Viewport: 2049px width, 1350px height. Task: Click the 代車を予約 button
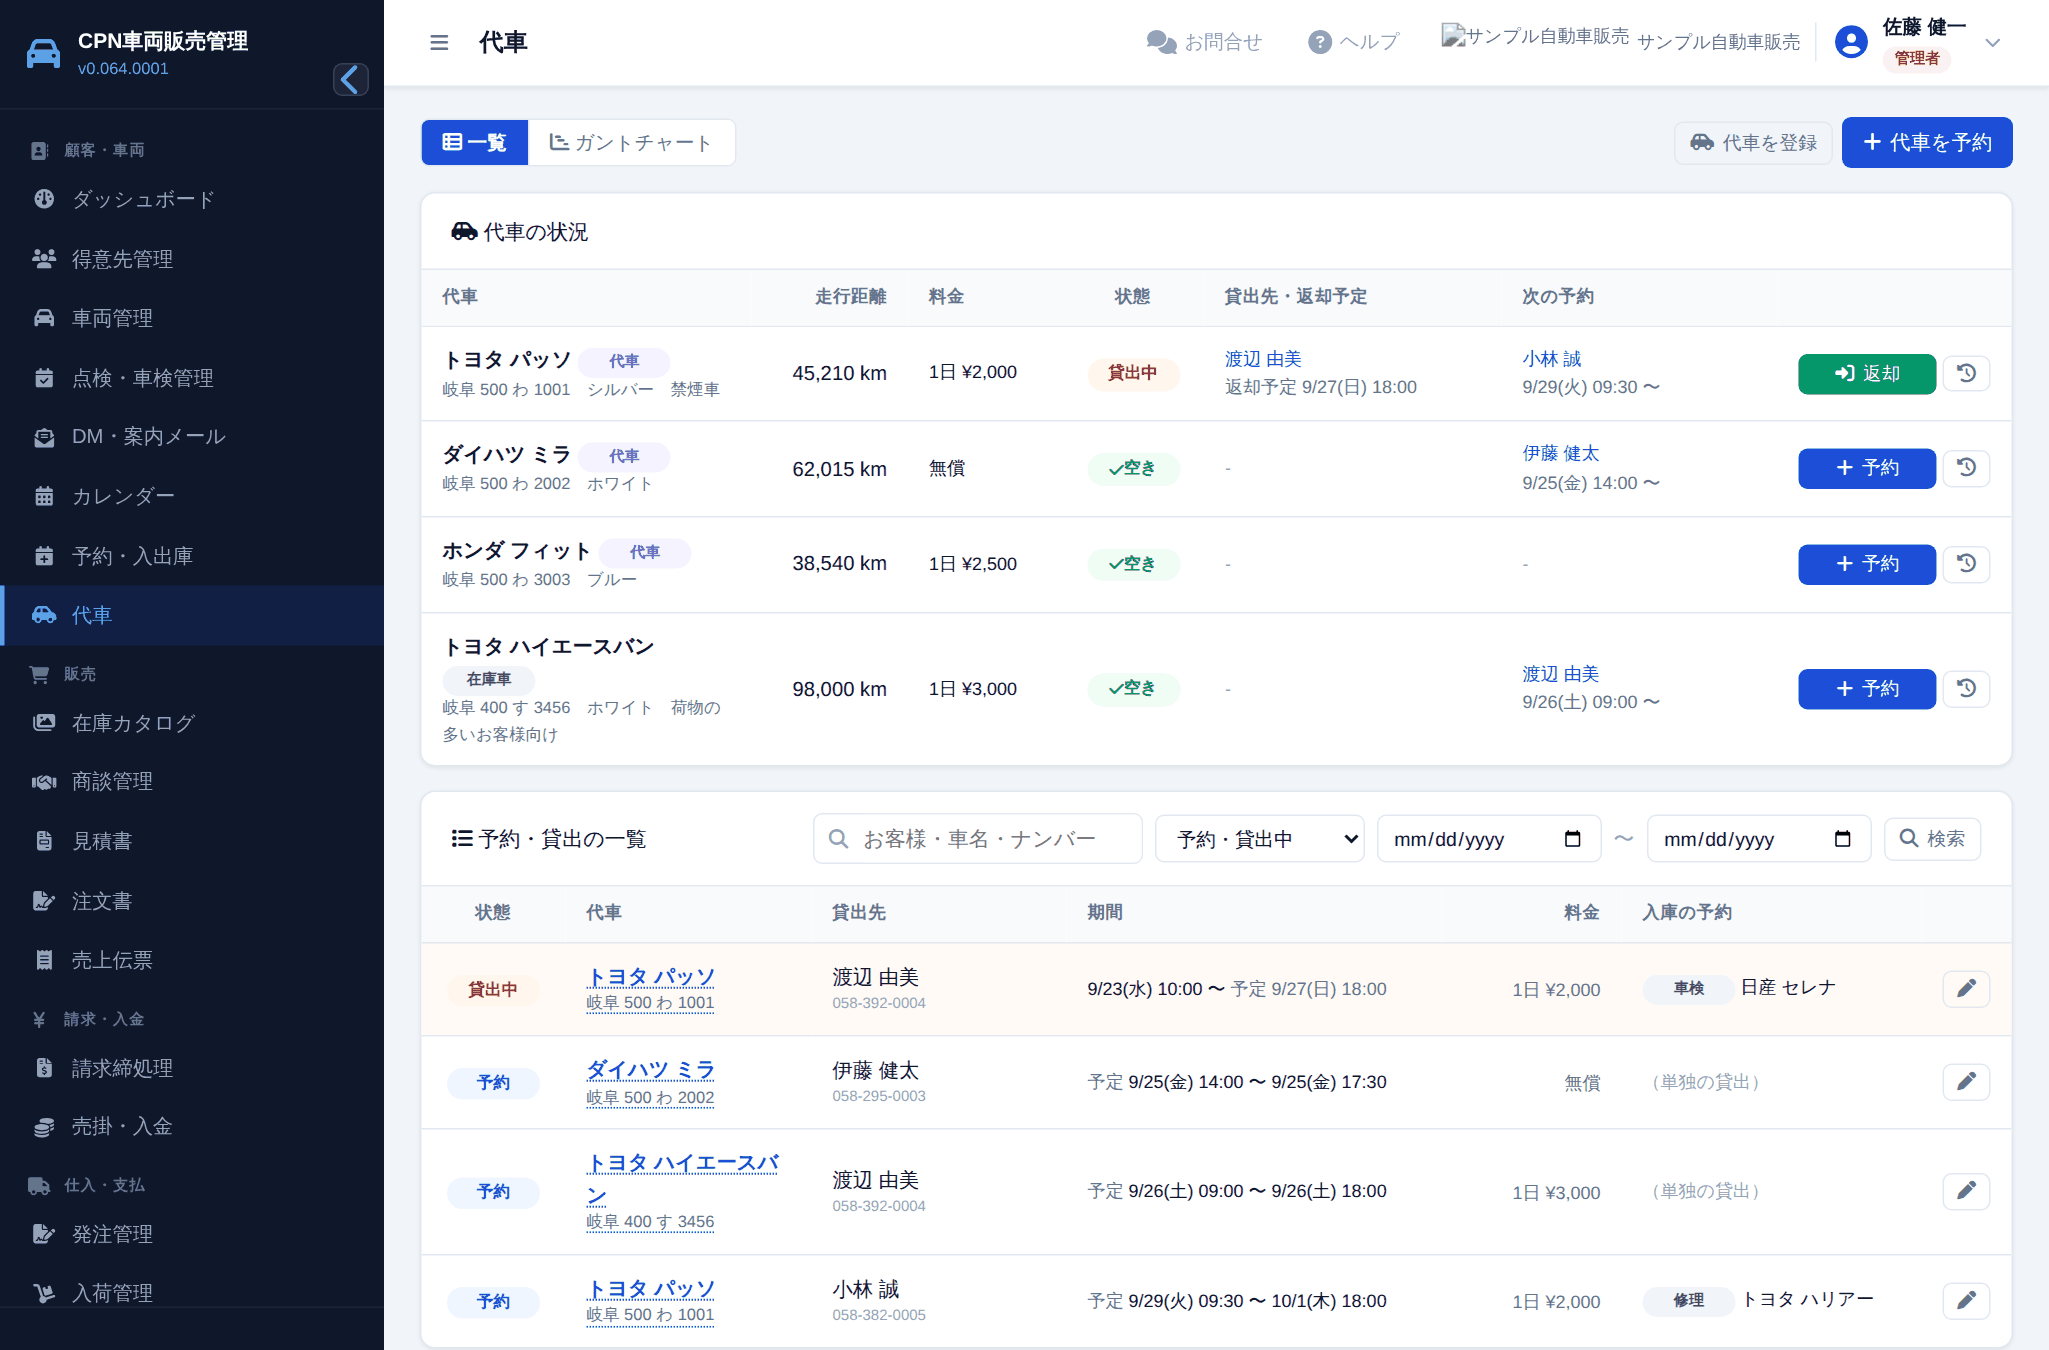point(1927,142)
